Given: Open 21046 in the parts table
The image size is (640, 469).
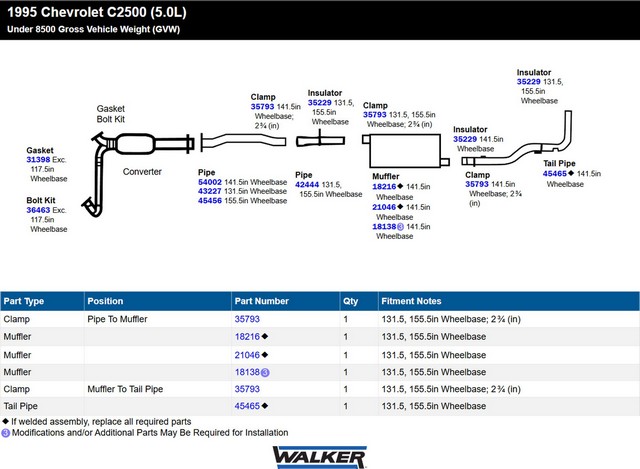Looking at the screenshot, I should 247,355.
